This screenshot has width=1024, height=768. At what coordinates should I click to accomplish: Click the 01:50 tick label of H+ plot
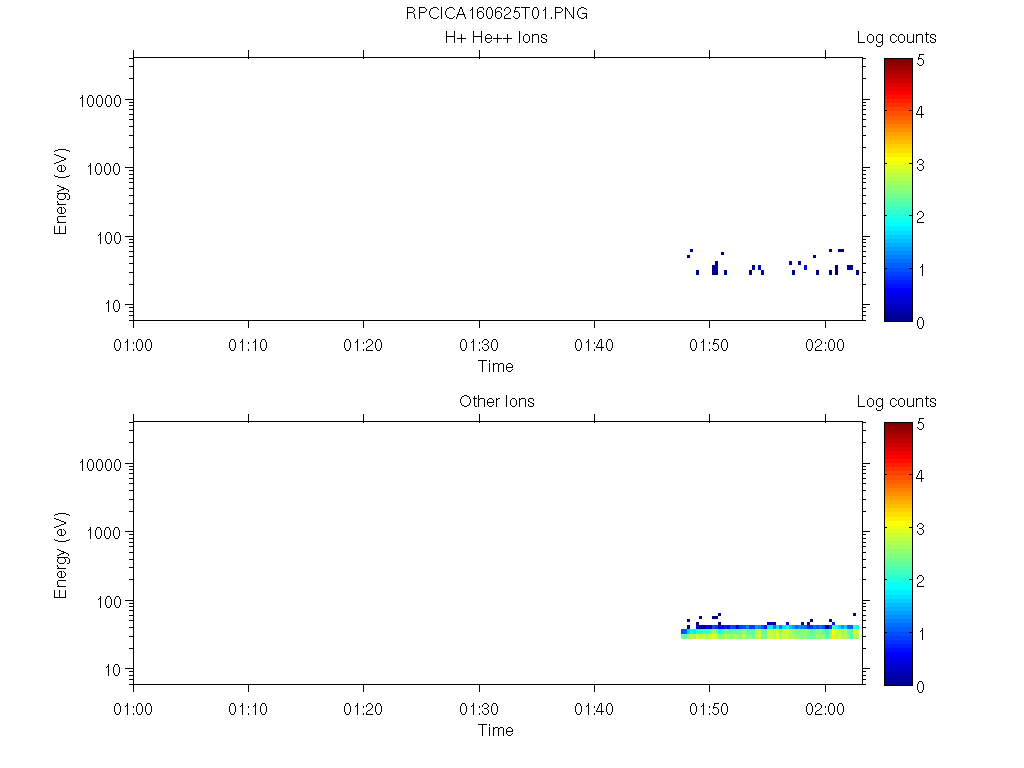pyautogui.click(x=709, y=345)
